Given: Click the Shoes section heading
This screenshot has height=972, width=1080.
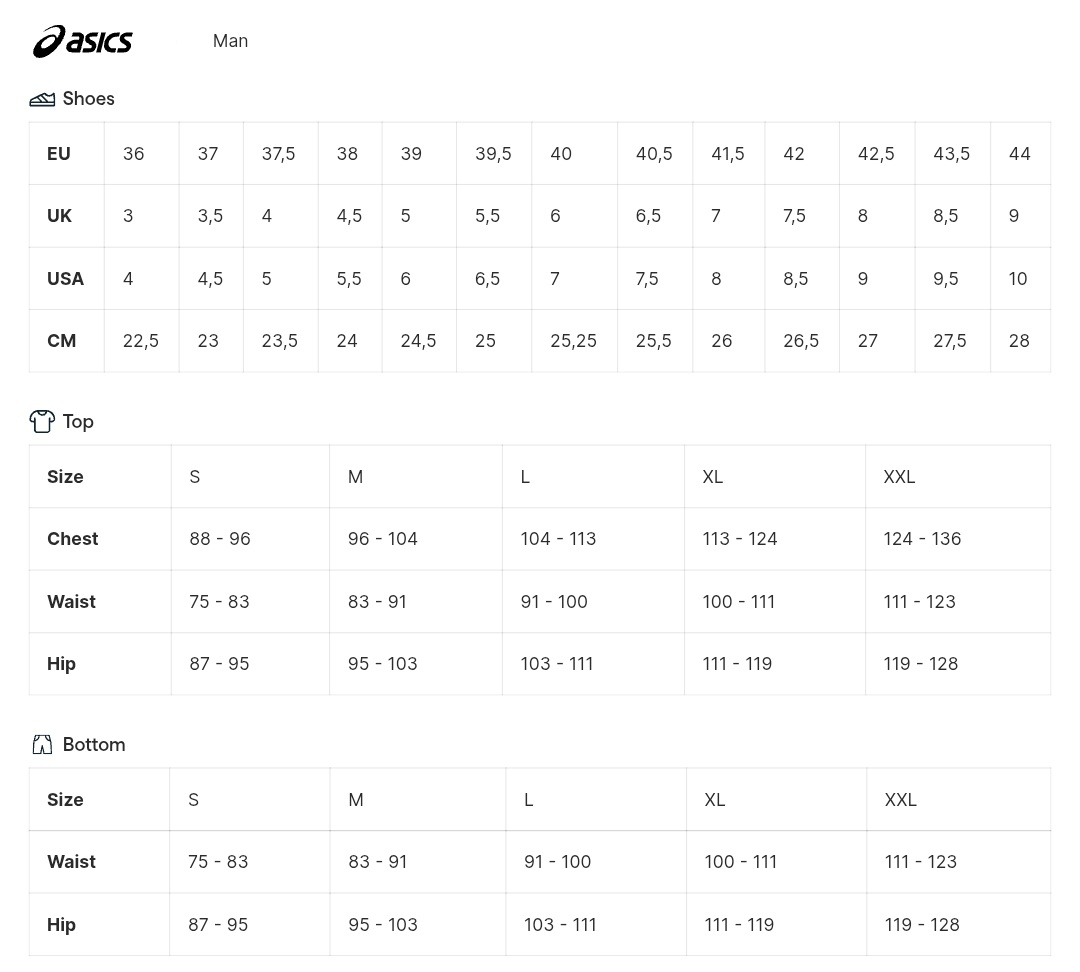Looking at the screenshot, I should pos(88,99).
